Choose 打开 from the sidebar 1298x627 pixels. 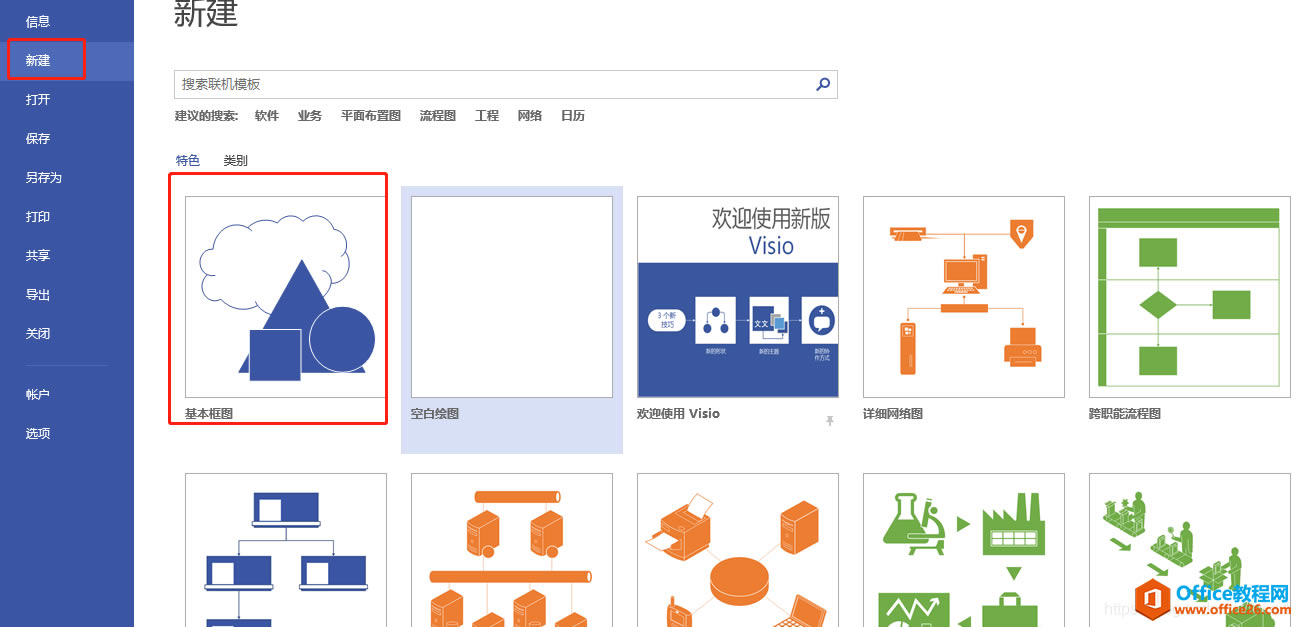38,100
